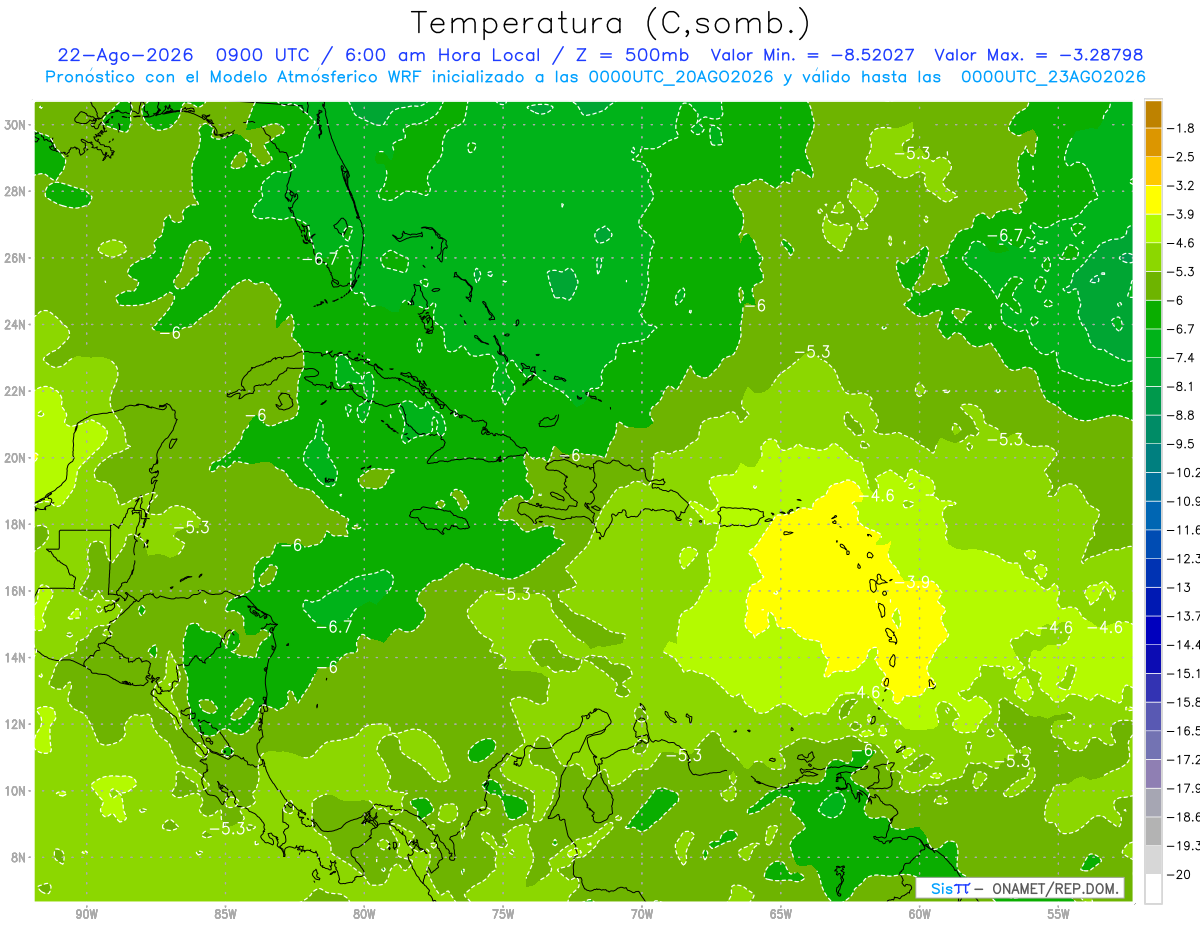Click the 70W longitude axis label
1200x927 pixels.
click(x=642, y=914)
